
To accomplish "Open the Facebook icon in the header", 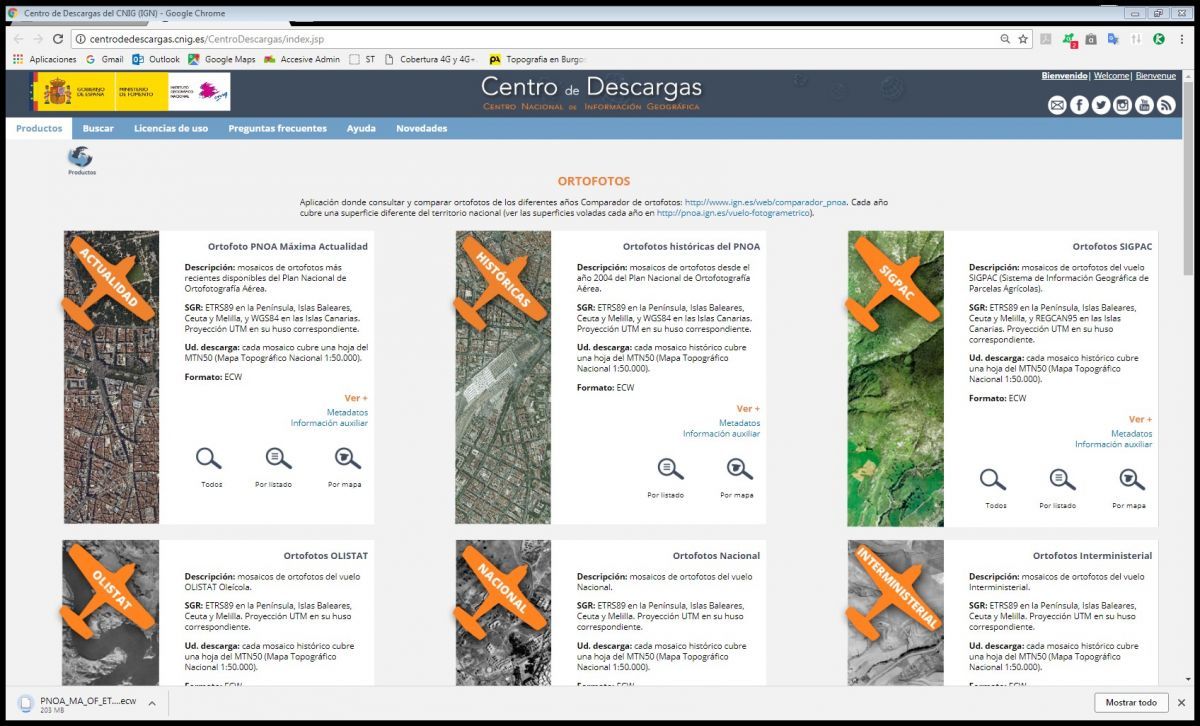I will pyautogui.click(x=1079, y=105).
